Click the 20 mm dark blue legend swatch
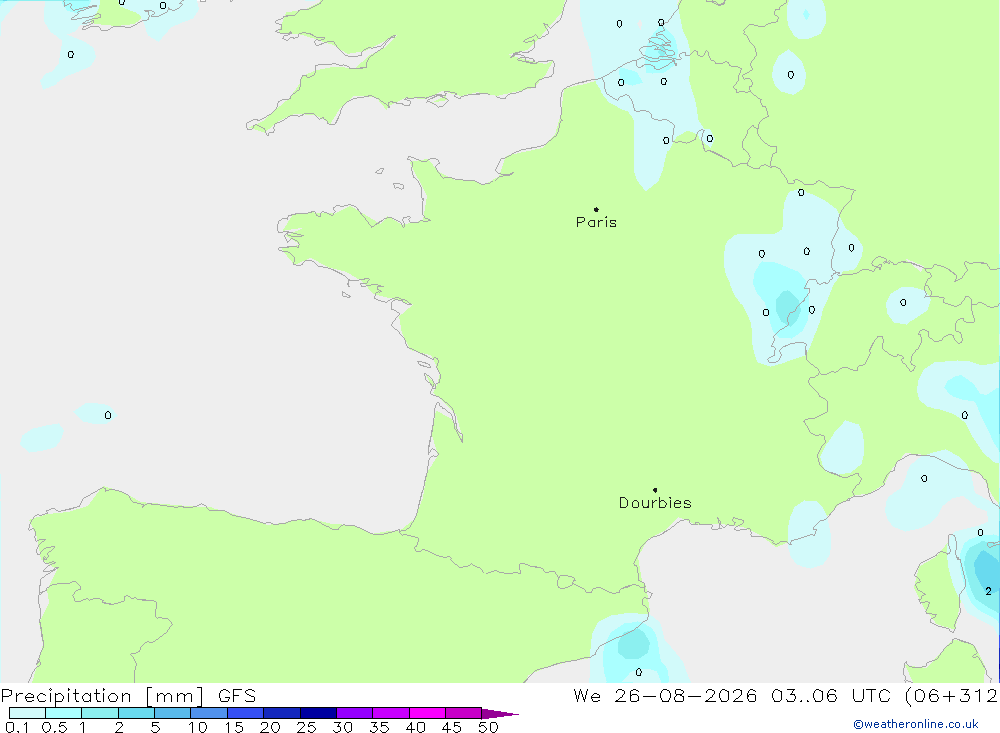Image resolution: width=1000 pixels, height=733 pixels. [x=281, y=713]
